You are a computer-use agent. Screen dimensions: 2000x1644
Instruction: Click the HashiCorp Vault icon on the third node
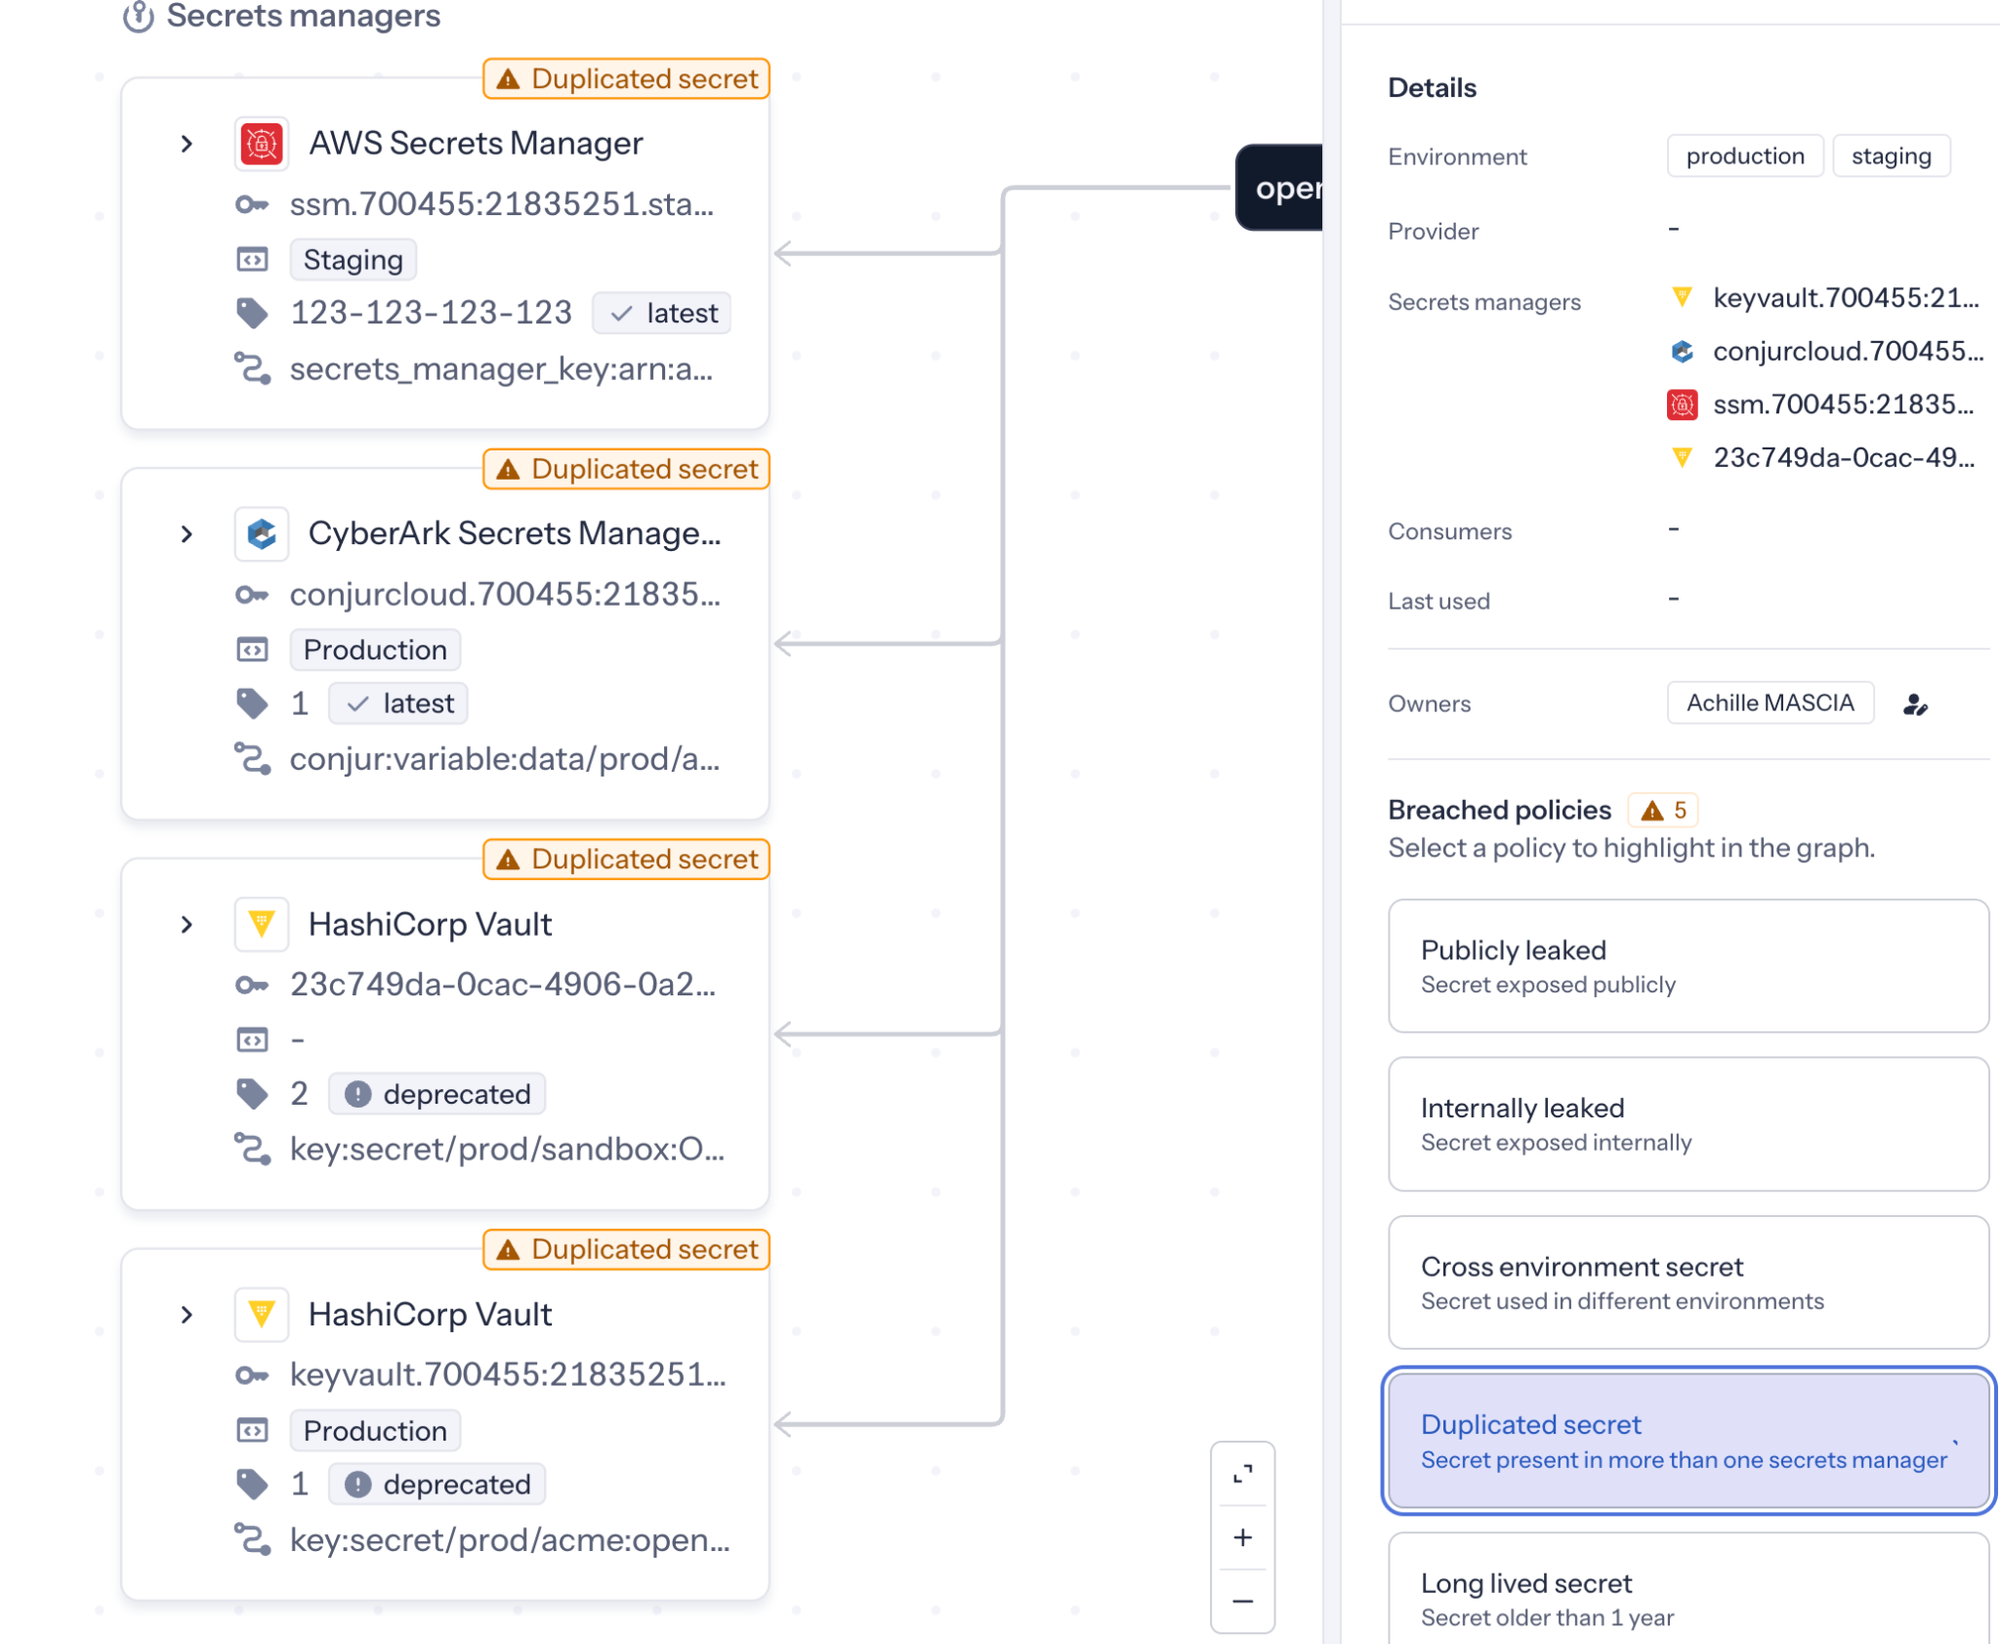tap(261, 924)
